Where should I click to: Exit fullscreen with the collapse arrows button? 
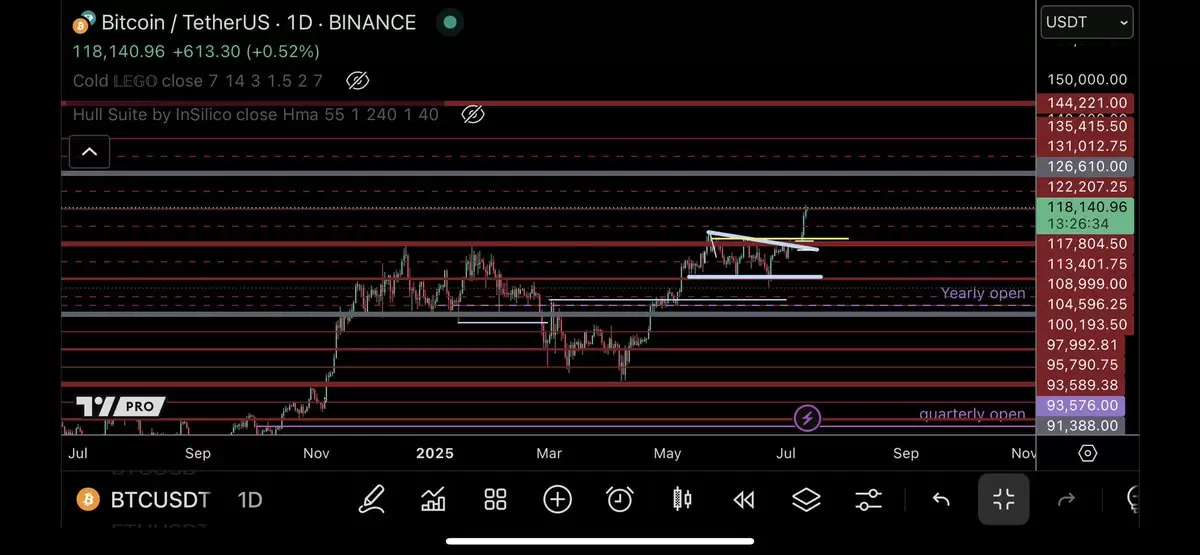point(1003,499)
